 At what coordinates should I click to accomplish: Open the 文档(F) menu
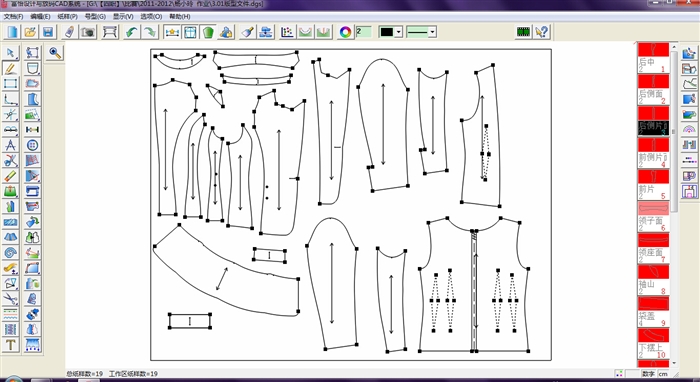tap(13, 17)
